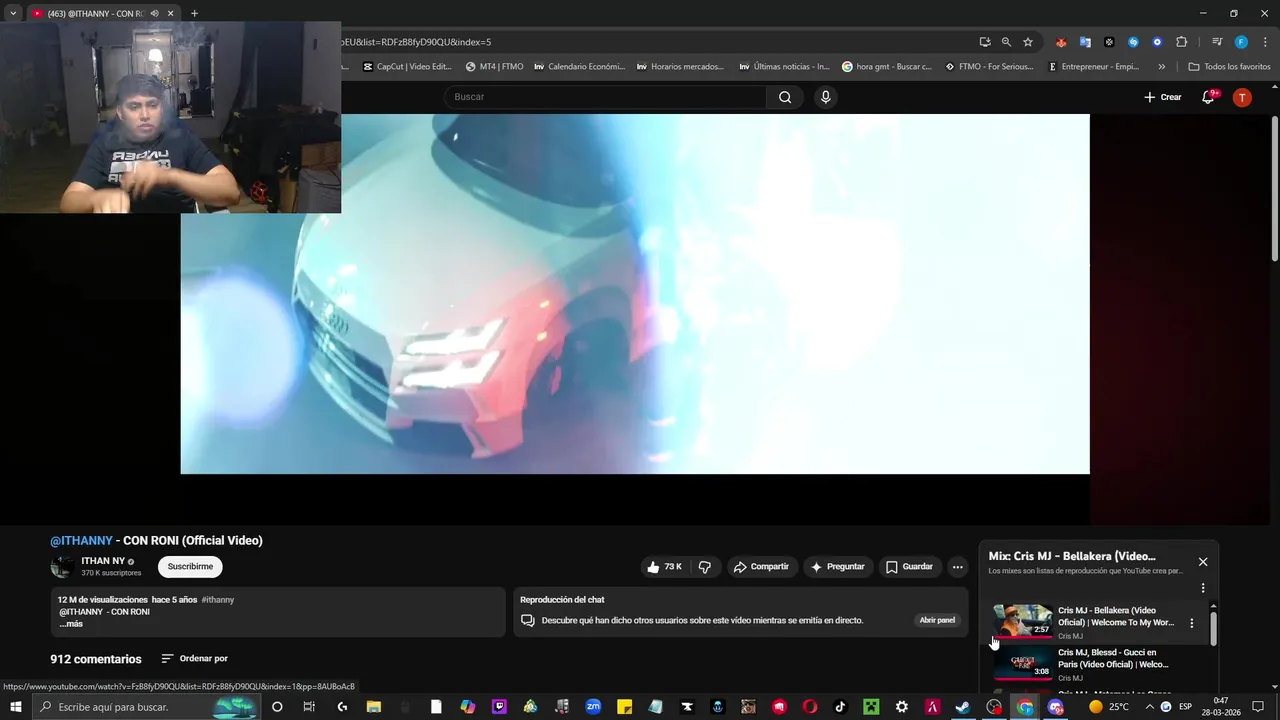Open the MT4 | FTMO bookmark

click(x=494, y=67)
